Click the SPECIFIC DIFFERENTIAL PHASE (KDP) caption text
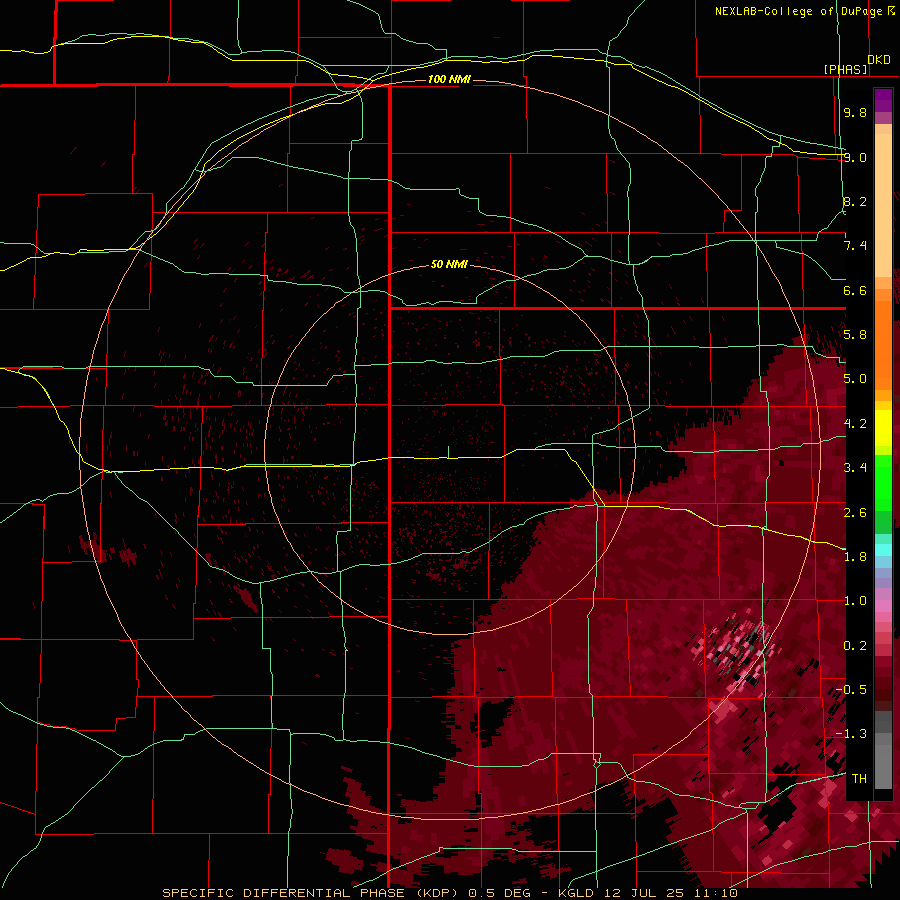 click(x=311, y=893)
